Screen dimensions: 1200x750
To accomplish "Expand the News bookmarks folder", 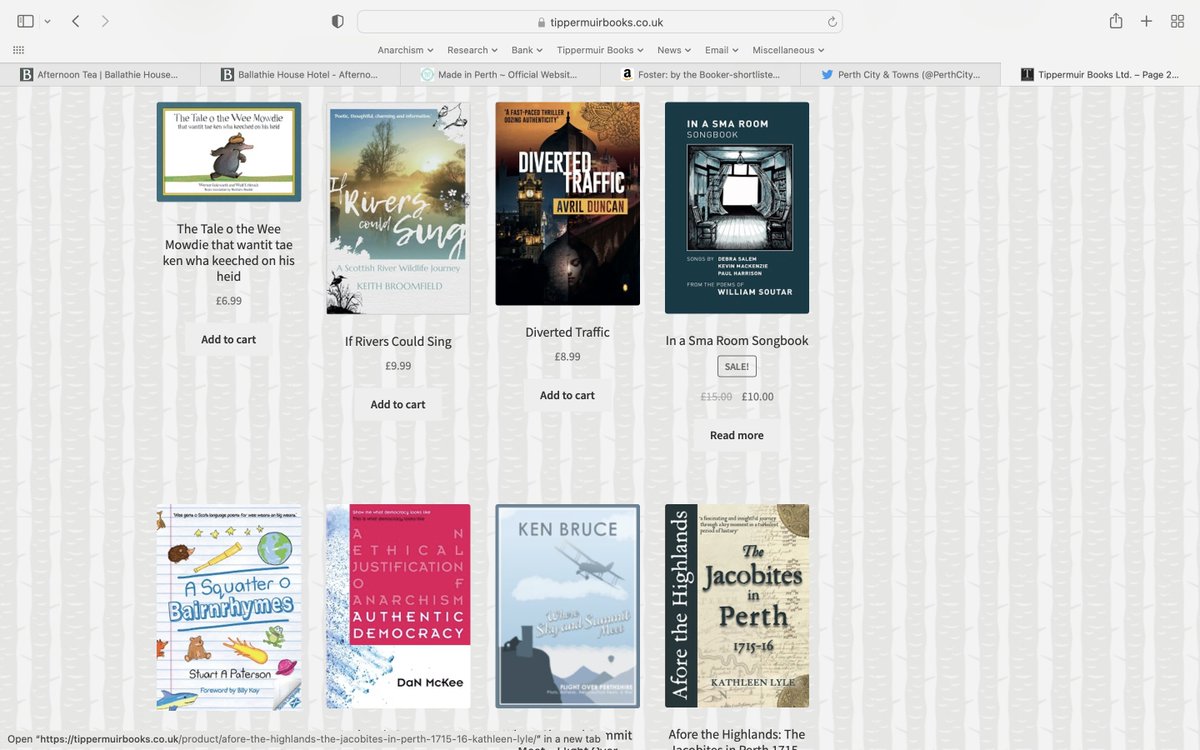I will click(674, 50).
